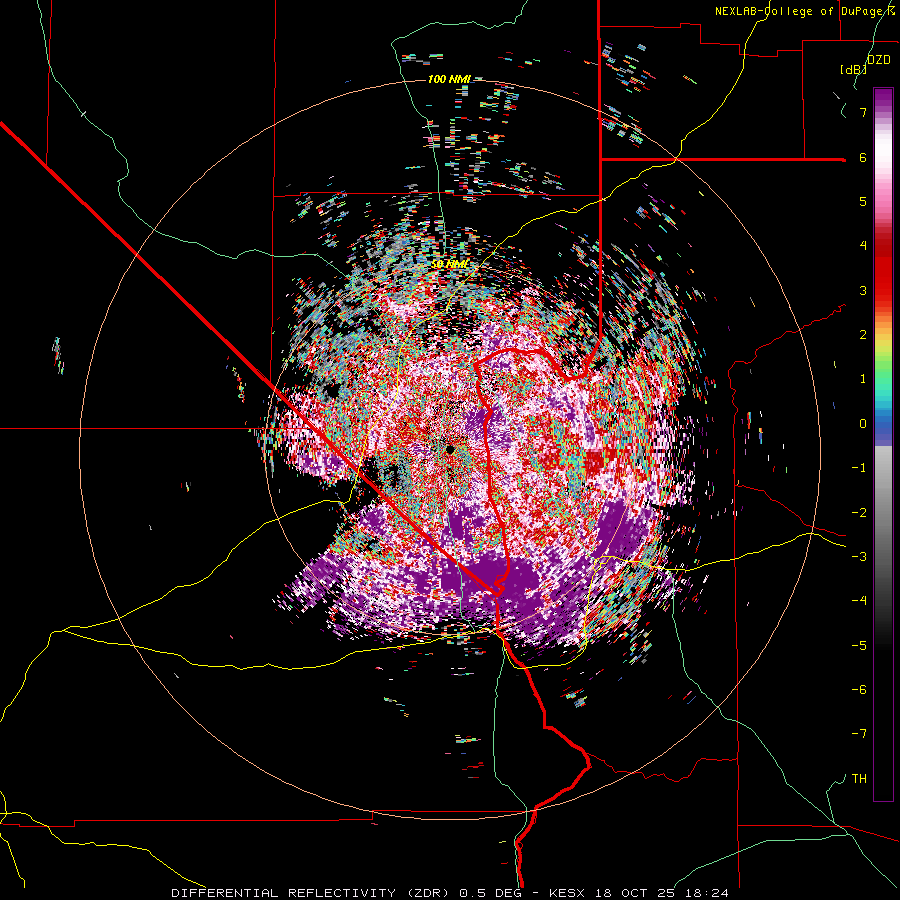Click the legend value 2
The image size is (900, 900).
coord(863,335)
